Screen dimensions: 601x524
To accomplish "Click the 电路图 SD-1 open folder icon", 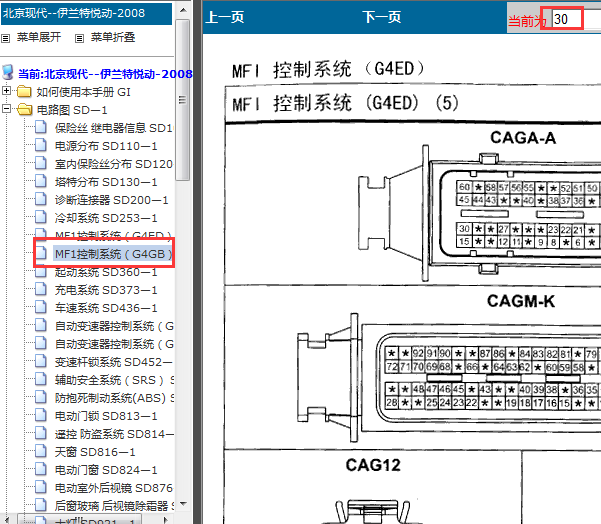I will (x=25, y=110).
